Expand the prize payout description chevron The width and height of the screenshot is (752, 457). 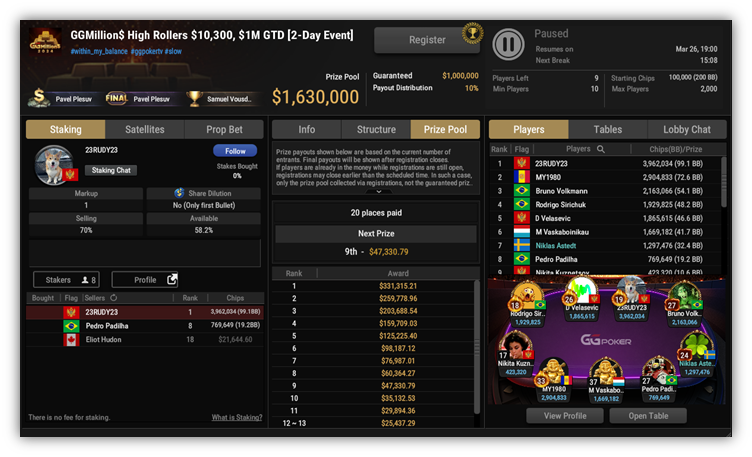pos(378,191)
